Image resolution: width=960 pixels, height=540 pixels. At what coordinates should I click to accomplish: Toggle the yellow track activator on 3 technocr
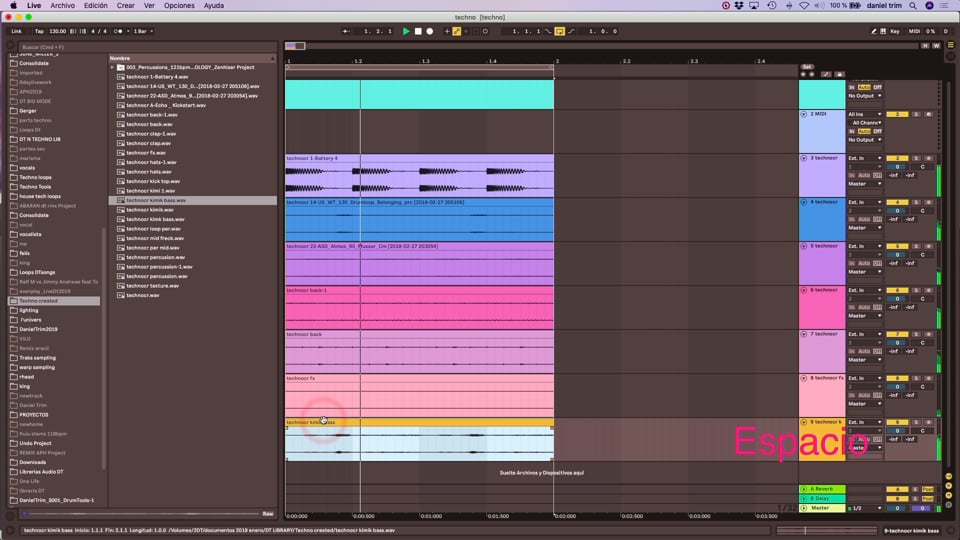(897, 158)
